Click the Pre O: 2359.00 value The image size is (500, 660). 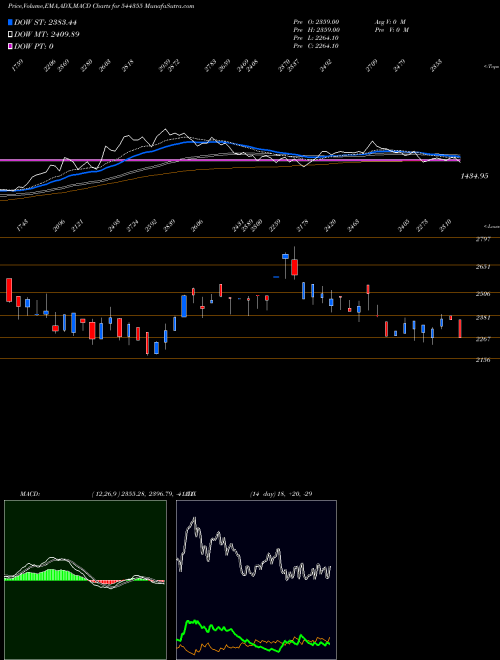point(317,21)
